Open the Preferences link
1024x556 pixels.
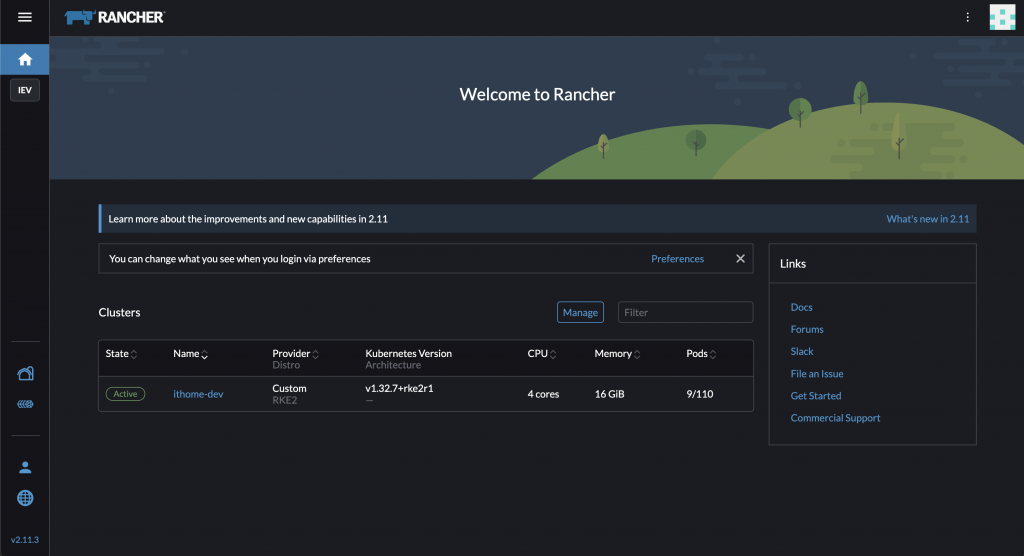click(x=677, y=259)
